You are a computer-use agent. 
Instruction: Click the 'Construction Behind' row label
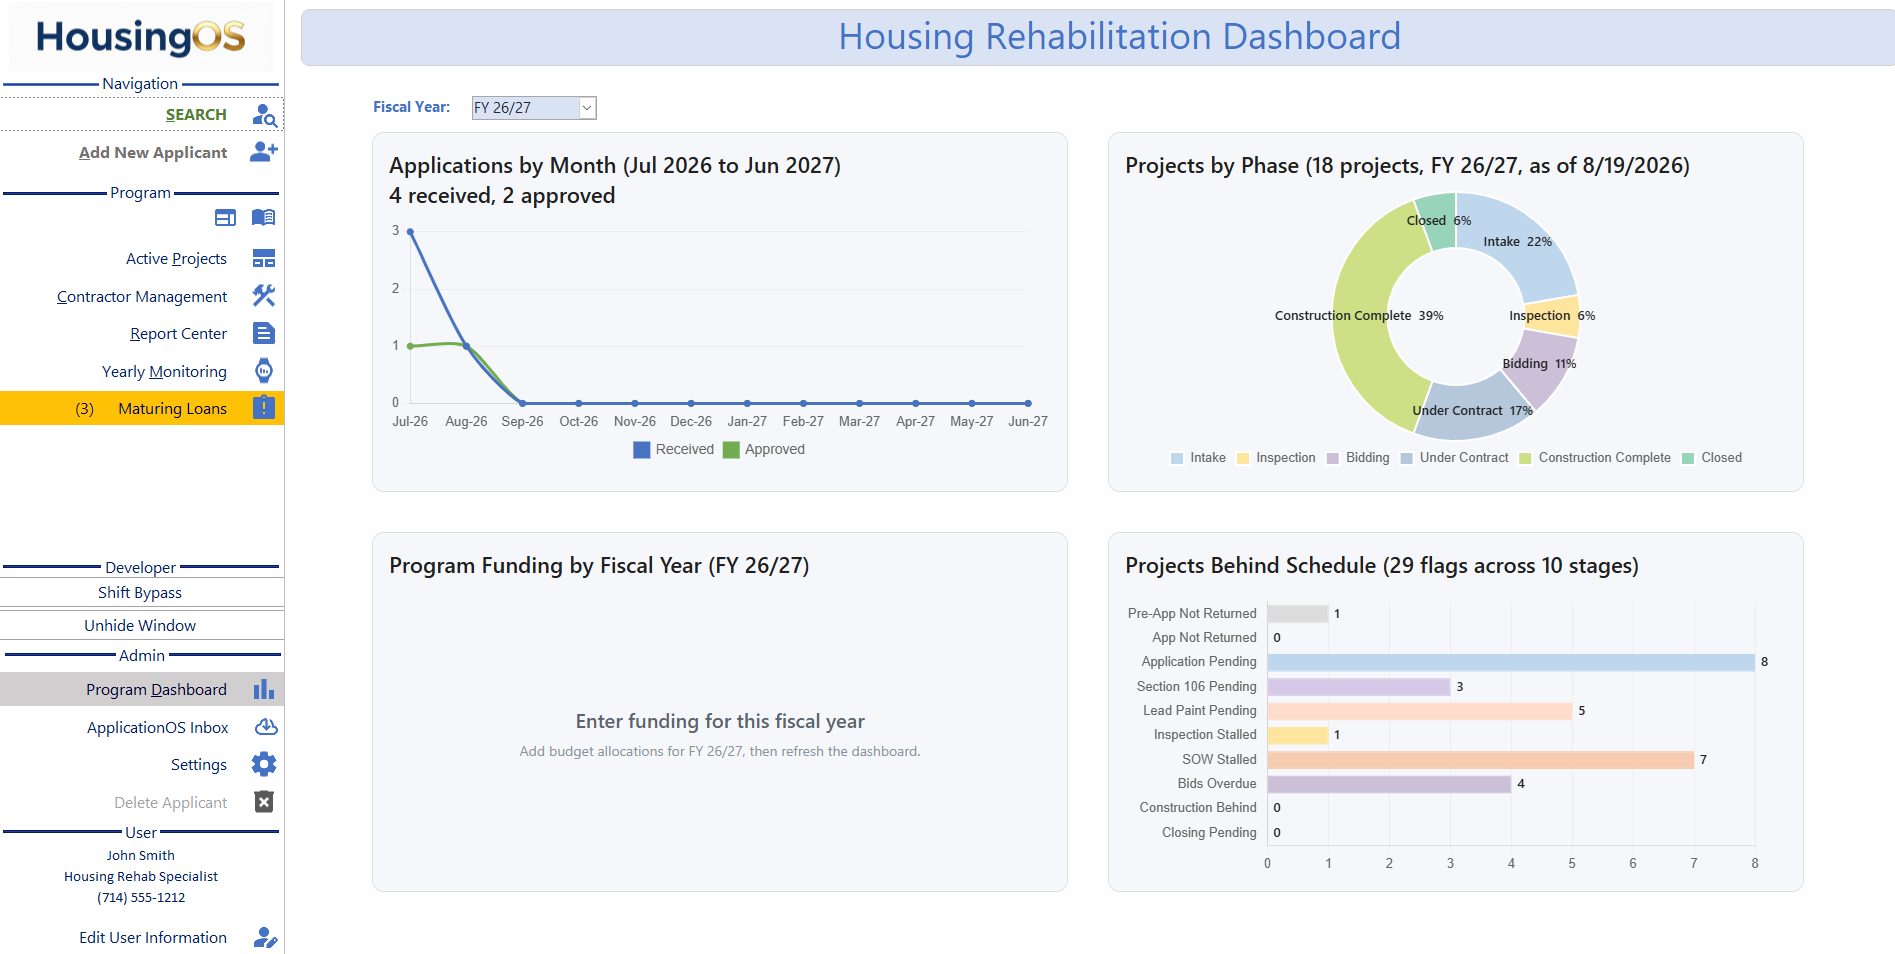coord(1198,808)
